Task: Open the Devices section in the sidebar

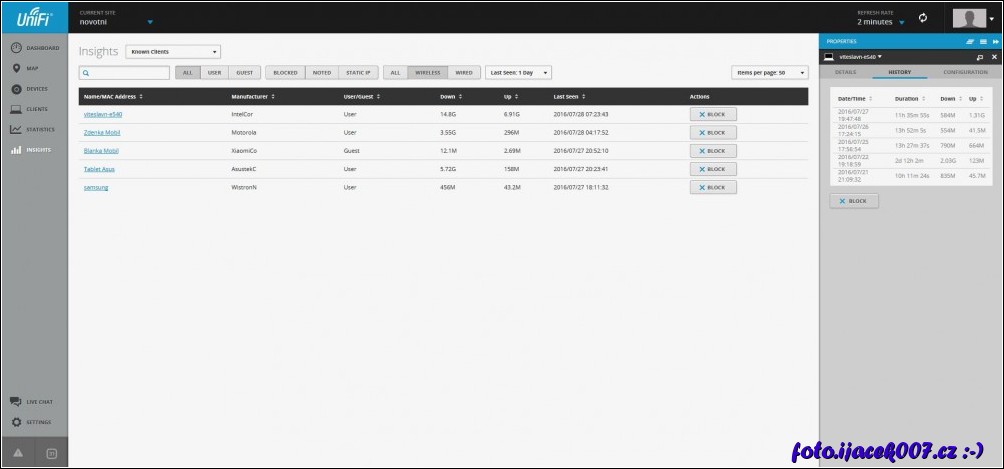Action: coord(35,89)
